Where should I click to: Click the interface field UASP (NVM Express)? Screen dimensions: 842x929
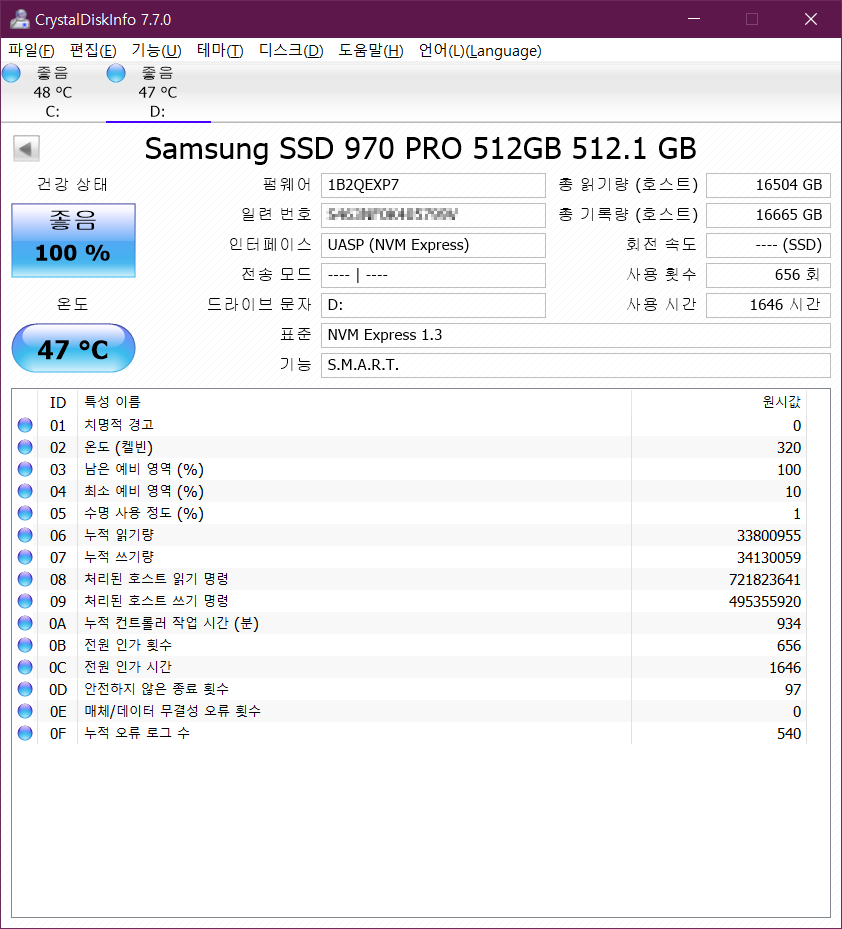433,245
